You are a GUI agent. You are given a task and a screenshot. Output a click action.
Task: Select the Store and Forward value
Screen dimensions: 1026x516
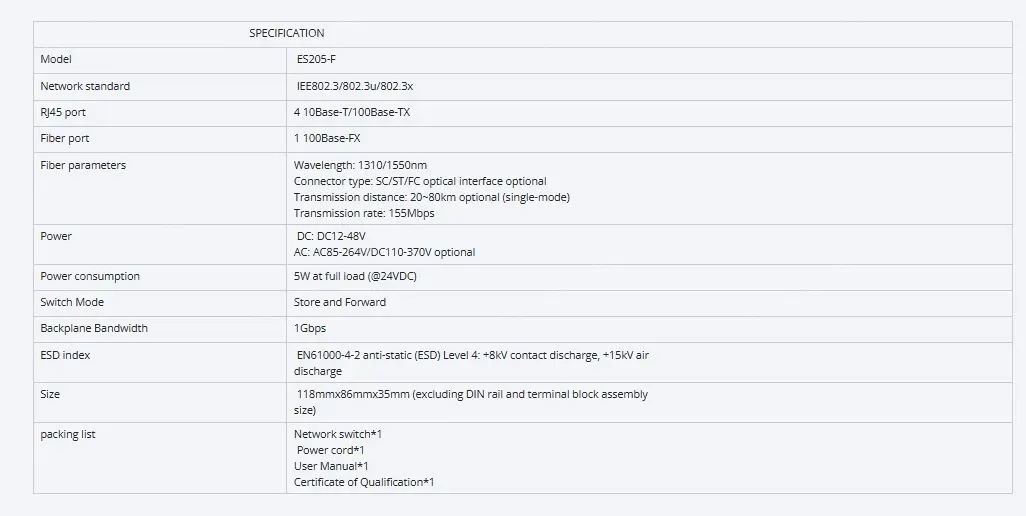(x=340, y=302)
